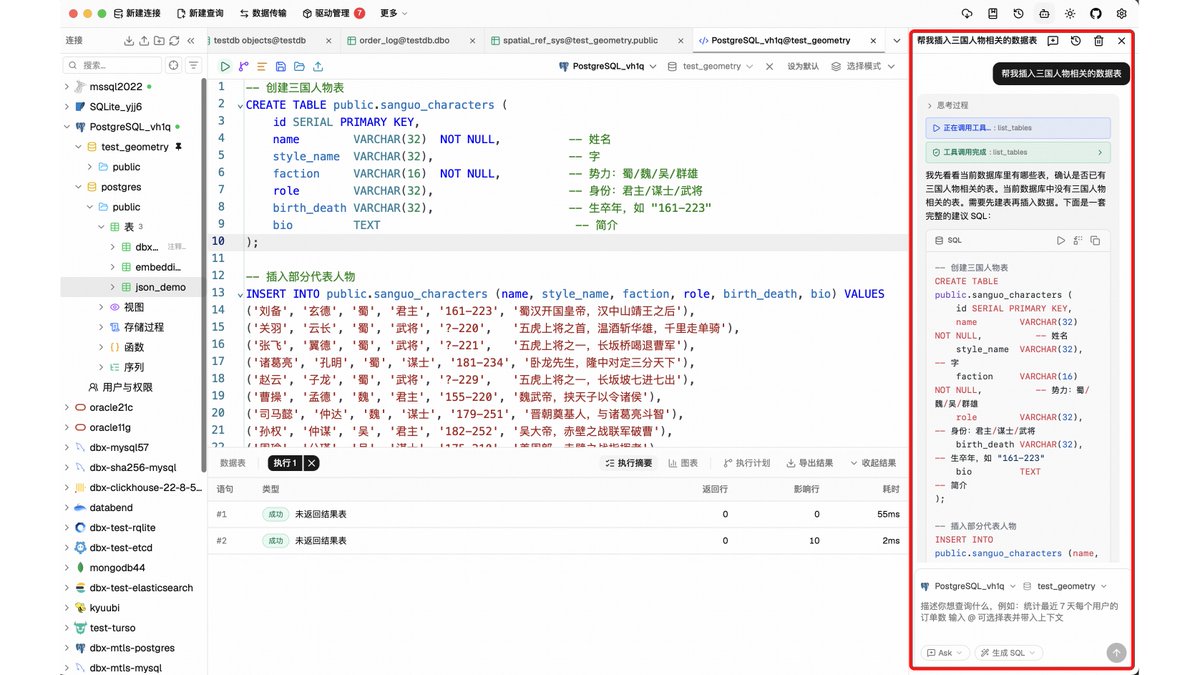
Task: Open the filter icon beside the search box
Action: click(192, 65)
